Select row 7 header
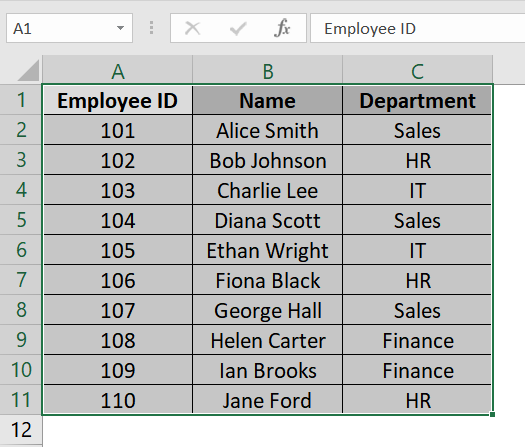Image resolution: width=525 pixels, height=447 pixels. 21,280
